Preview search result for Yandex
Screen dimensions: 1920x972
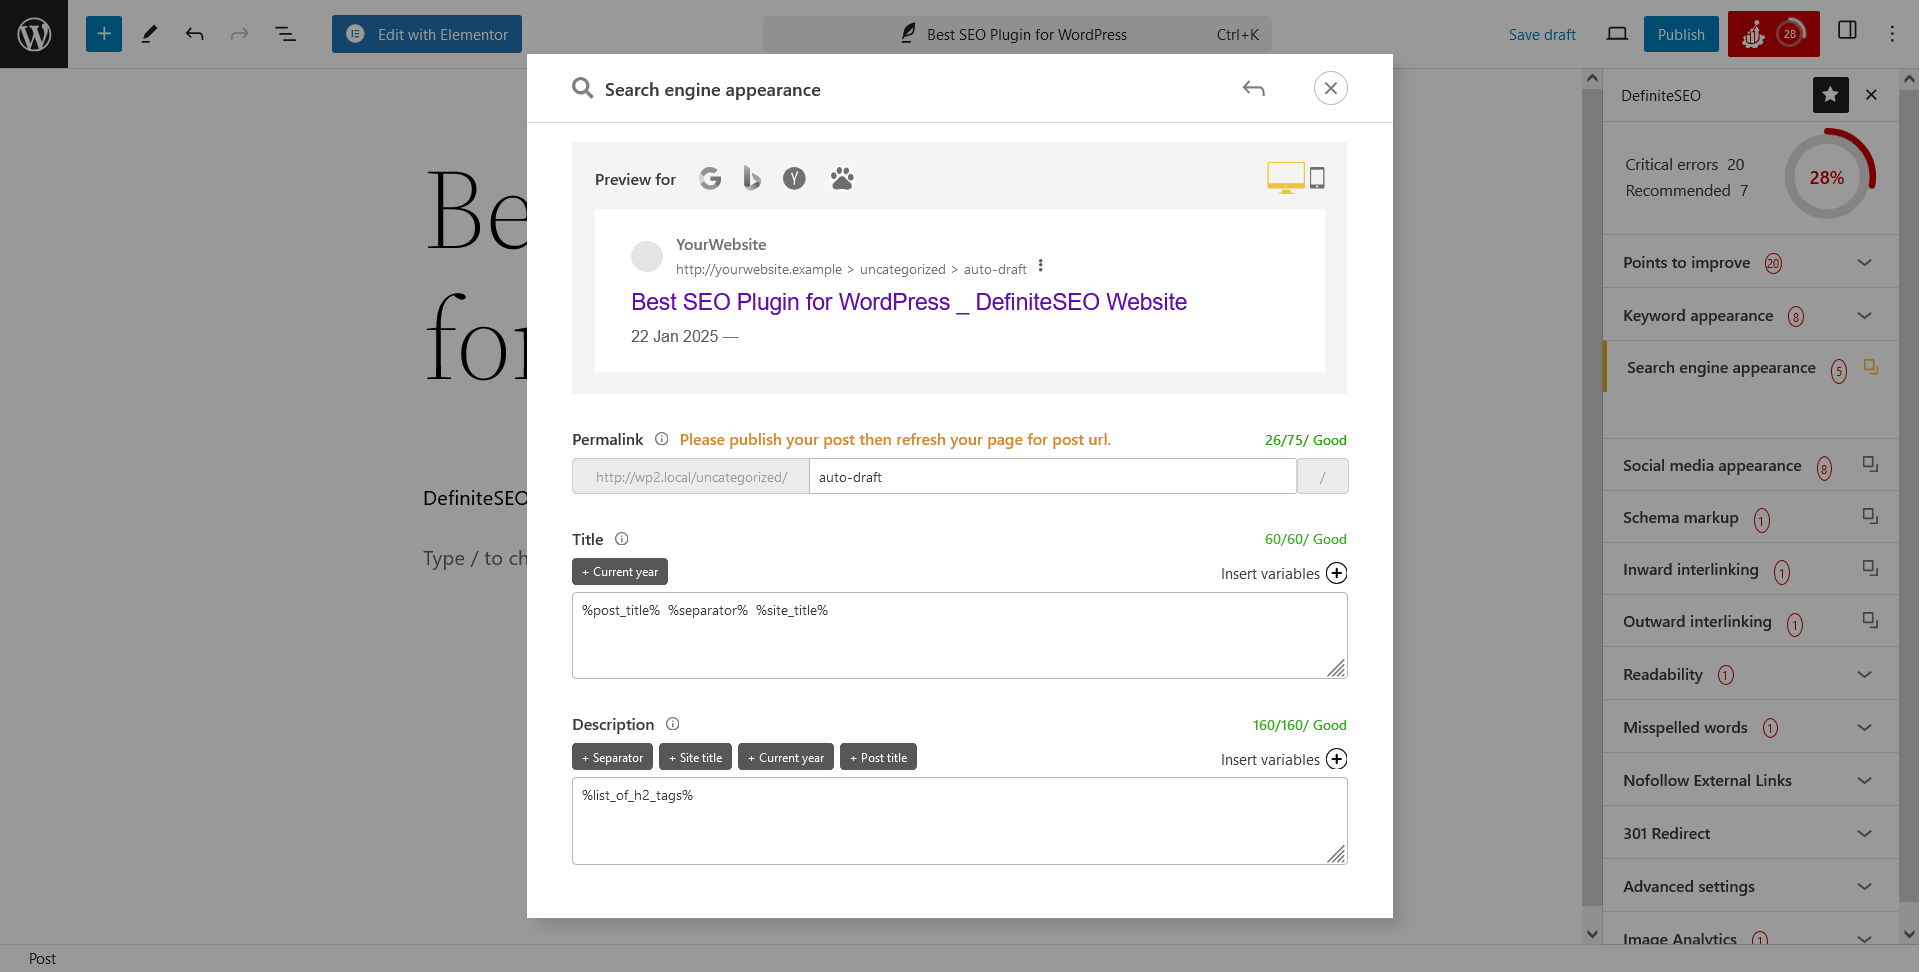(x=794, y=179)
